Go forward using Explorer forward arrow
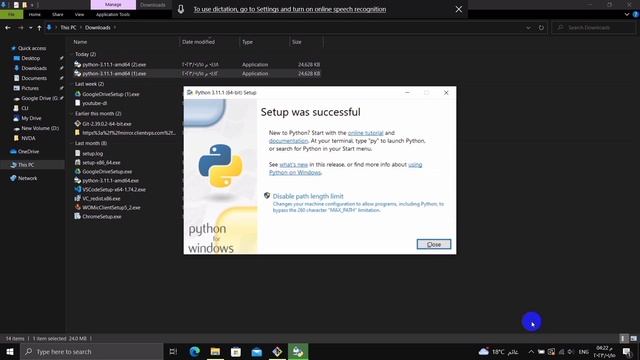Viewport: 640px width, 360px height. pos(20,28)
